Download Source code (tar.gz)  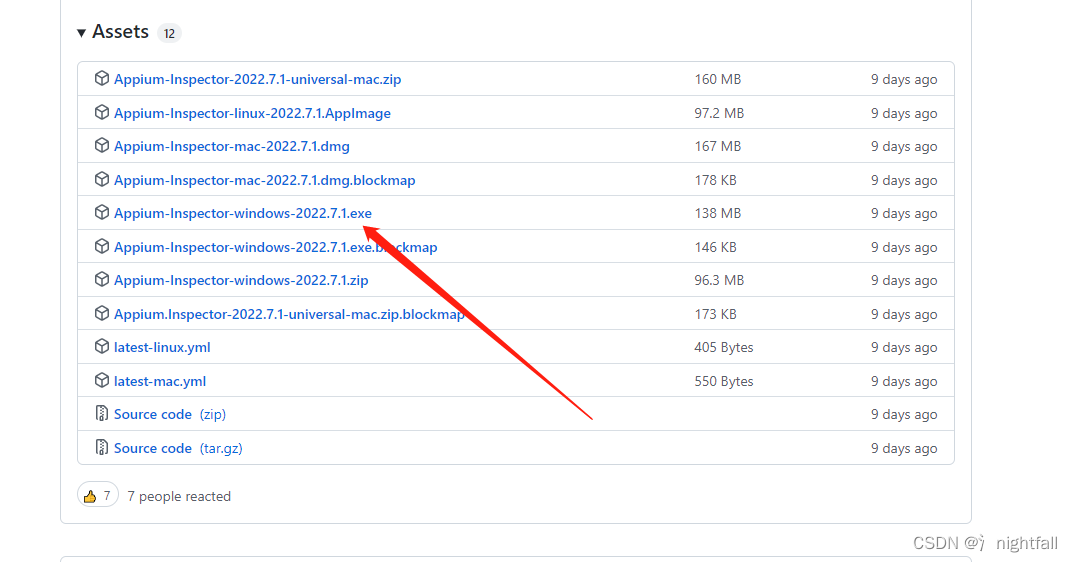coord(178,449)
